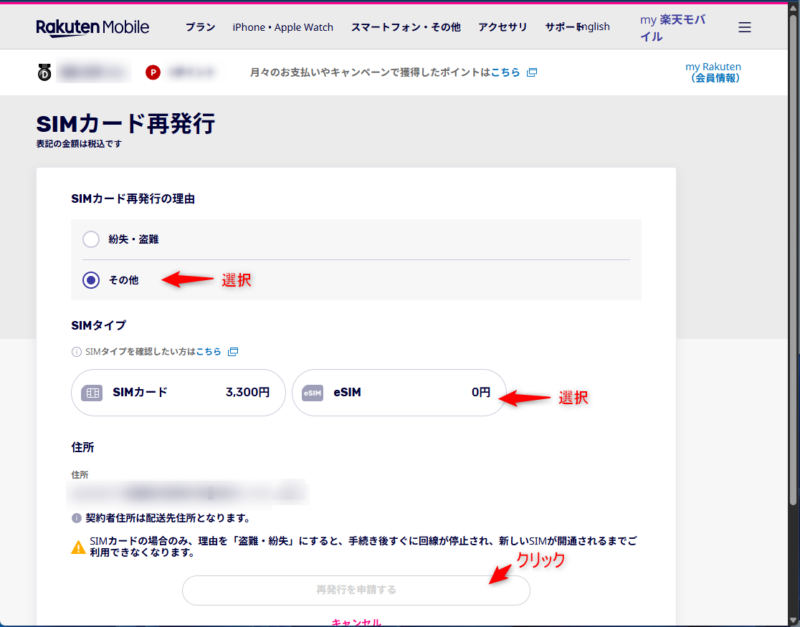Viewport: 800px width, 627px height.
Task: Open the hamburger menu icon
Action: pyautogui.click(x=744, y=28)
